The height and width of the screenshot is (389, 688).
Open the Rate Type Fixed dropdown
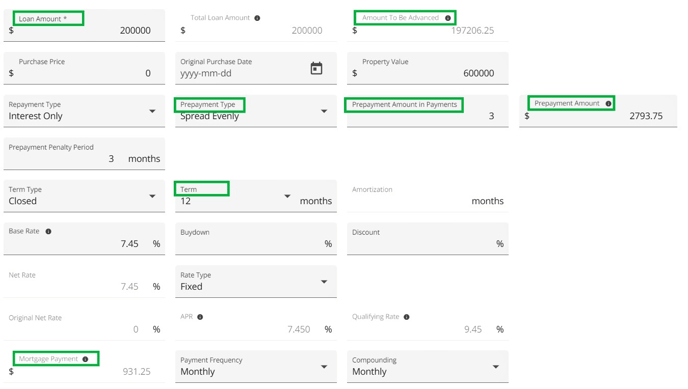point(256,282)
